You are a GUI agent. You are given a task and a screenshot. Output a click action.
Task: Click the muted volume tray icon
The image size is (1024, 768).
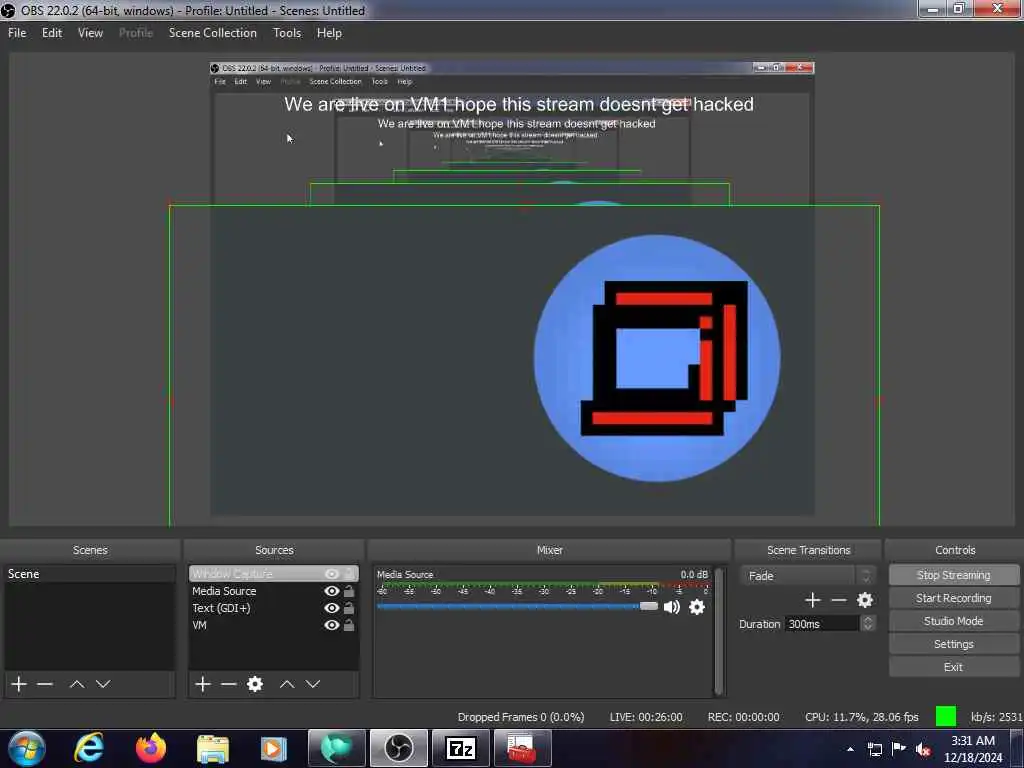pyautogui.click(x=923, y=749)
